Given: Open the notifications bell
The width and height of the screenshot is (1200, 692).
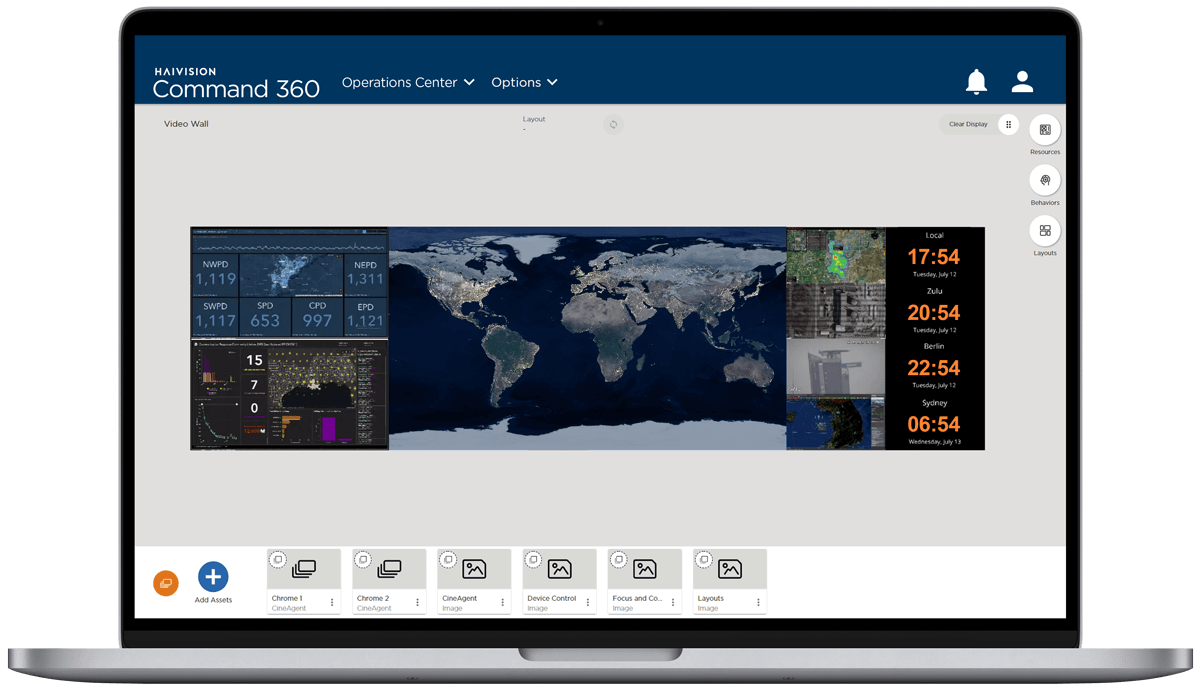Looking at the screenshot, I should (976, 82).
